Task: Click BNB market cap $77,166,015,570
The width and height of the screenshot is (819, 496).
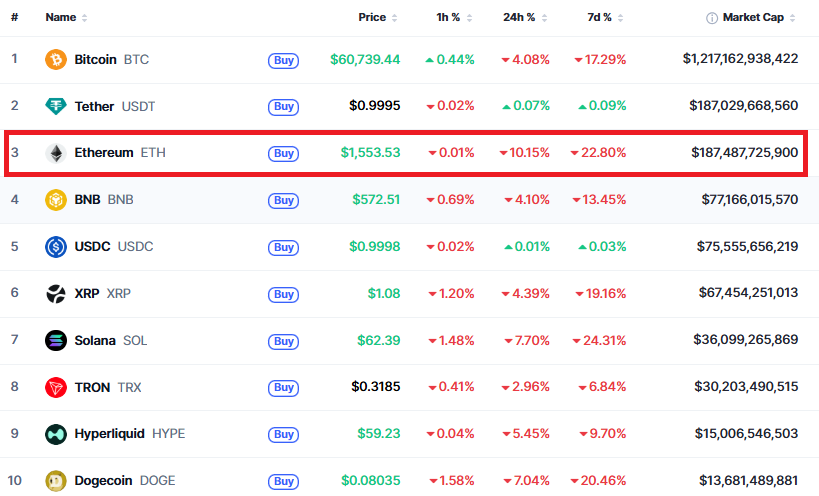Action: (750, 199)
